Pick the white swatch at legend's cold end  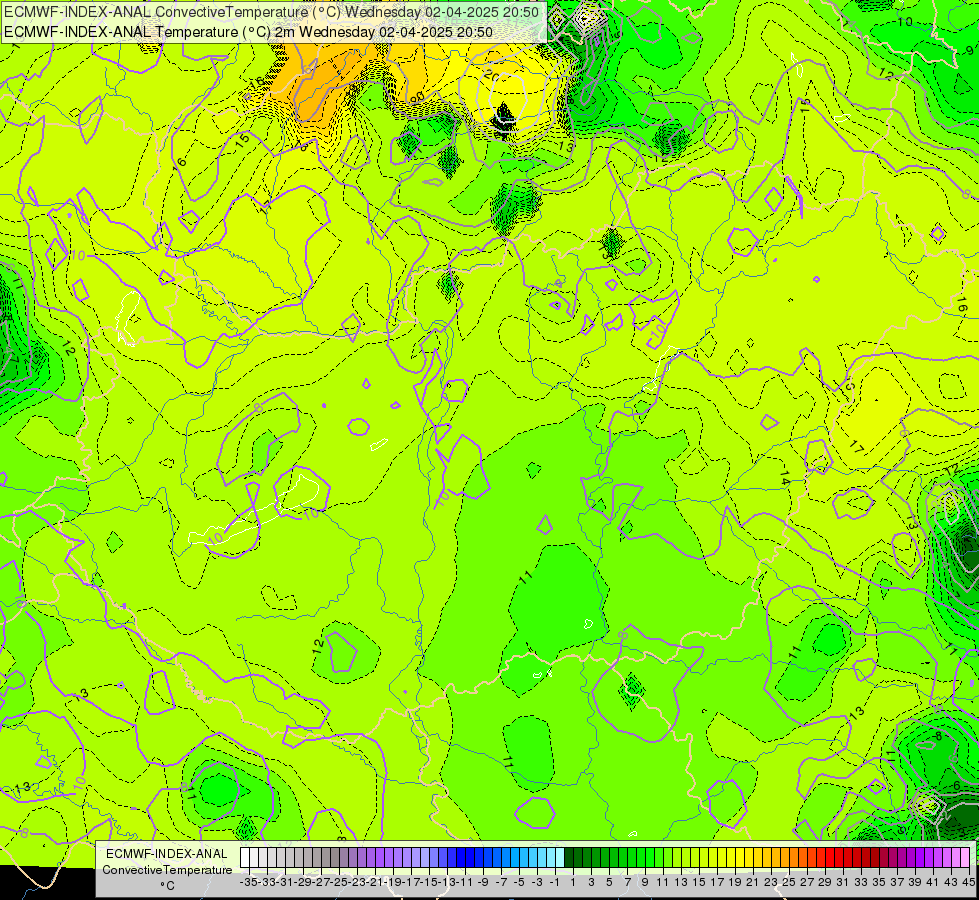(245, 858)
